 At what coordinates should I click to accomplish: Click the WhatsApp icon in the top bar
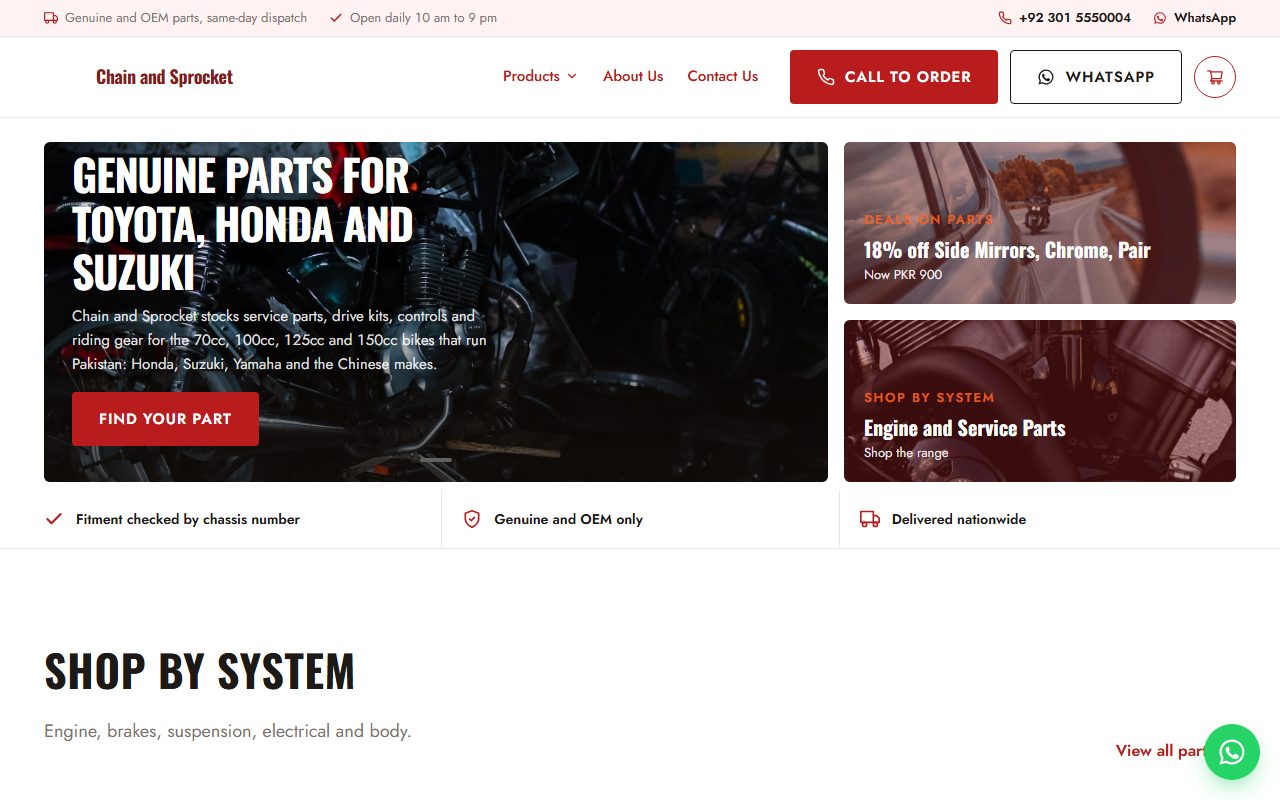pos(1160,18)
